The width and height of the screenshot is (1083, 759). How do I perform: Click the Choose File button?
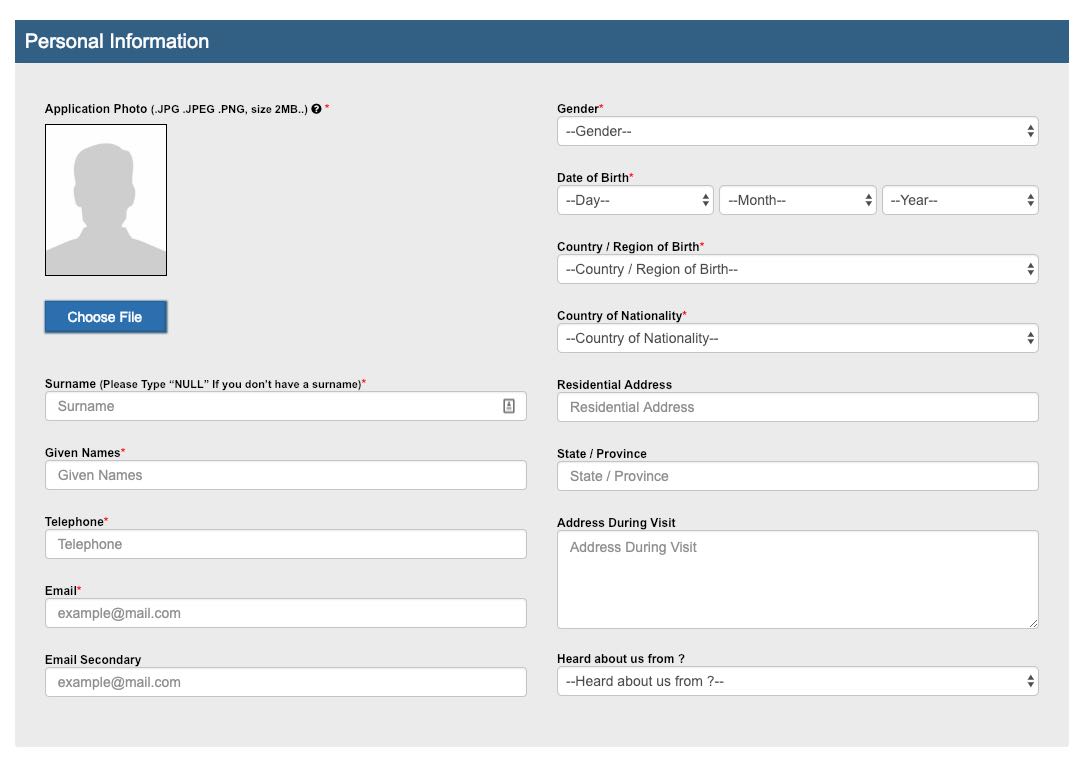tap(105, 317)
